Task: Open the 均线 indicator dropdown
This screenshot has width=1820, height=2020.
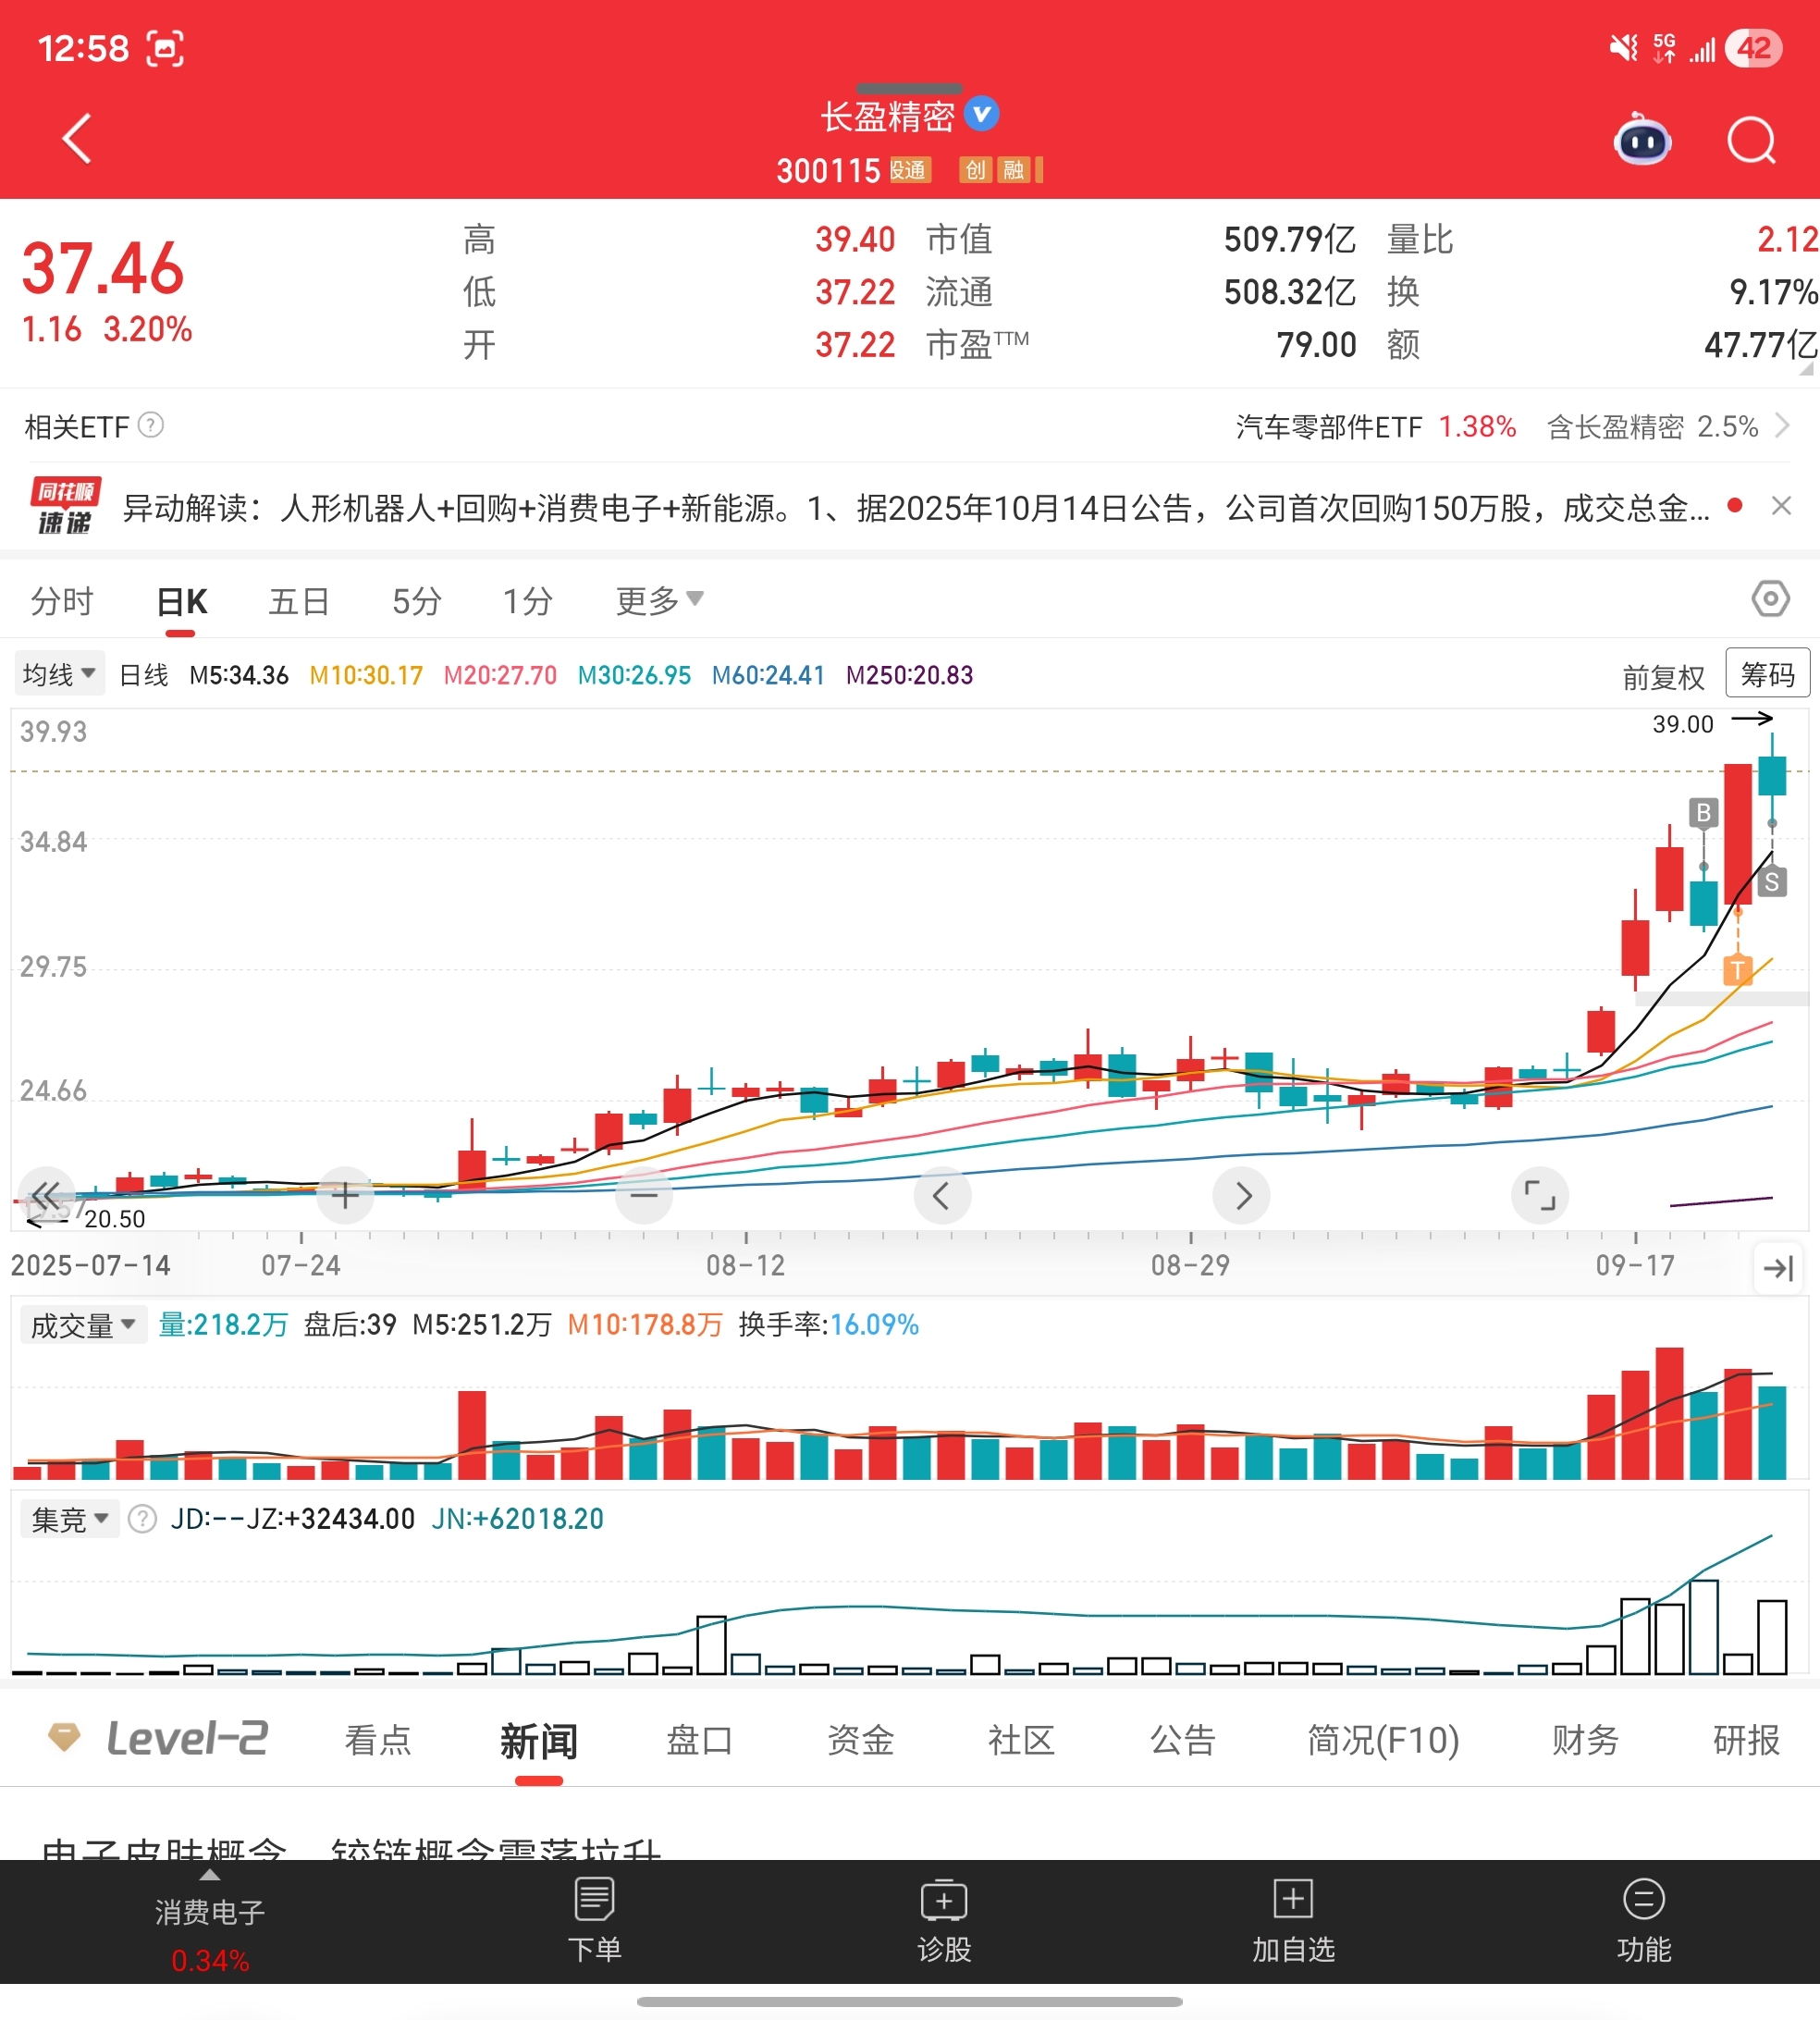Action: point(59,674)
